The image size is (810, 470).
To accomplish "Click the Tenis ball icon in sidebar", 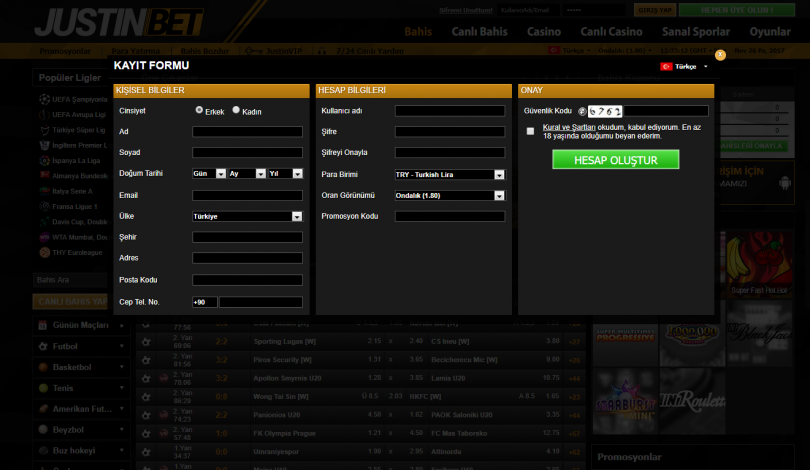I will point(43,388).
